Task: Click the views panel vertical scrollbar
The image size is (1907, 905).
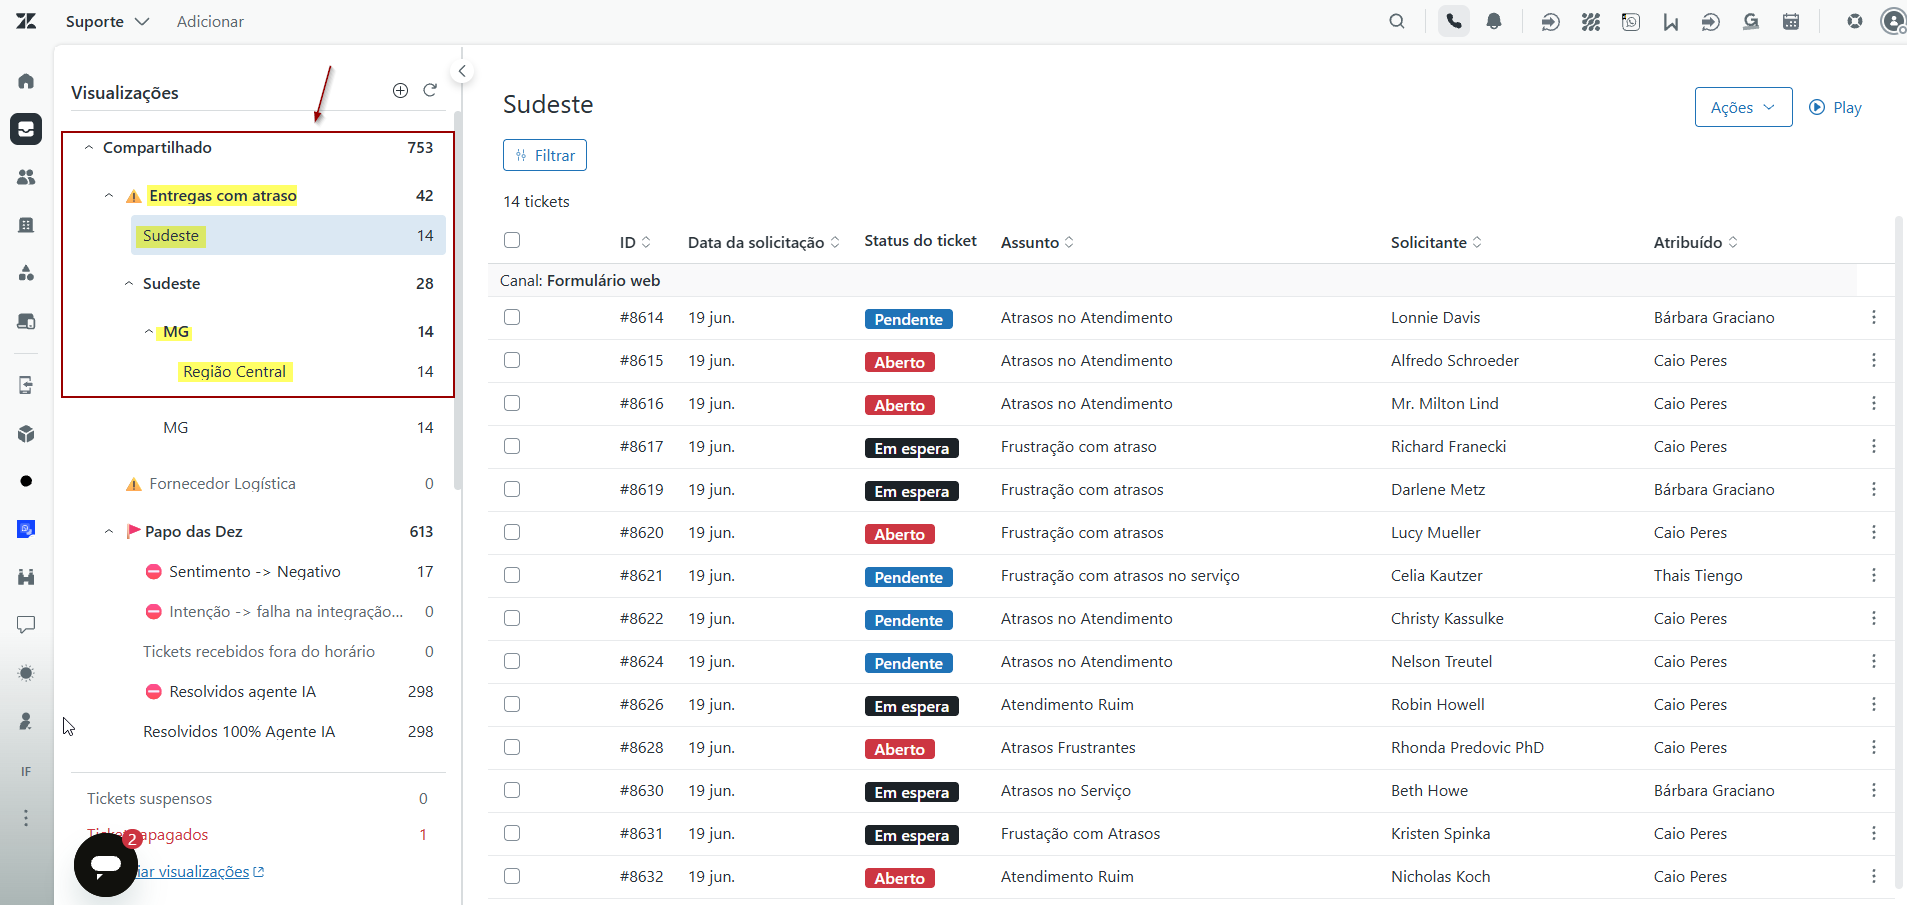Action: (x=458, y=300)
